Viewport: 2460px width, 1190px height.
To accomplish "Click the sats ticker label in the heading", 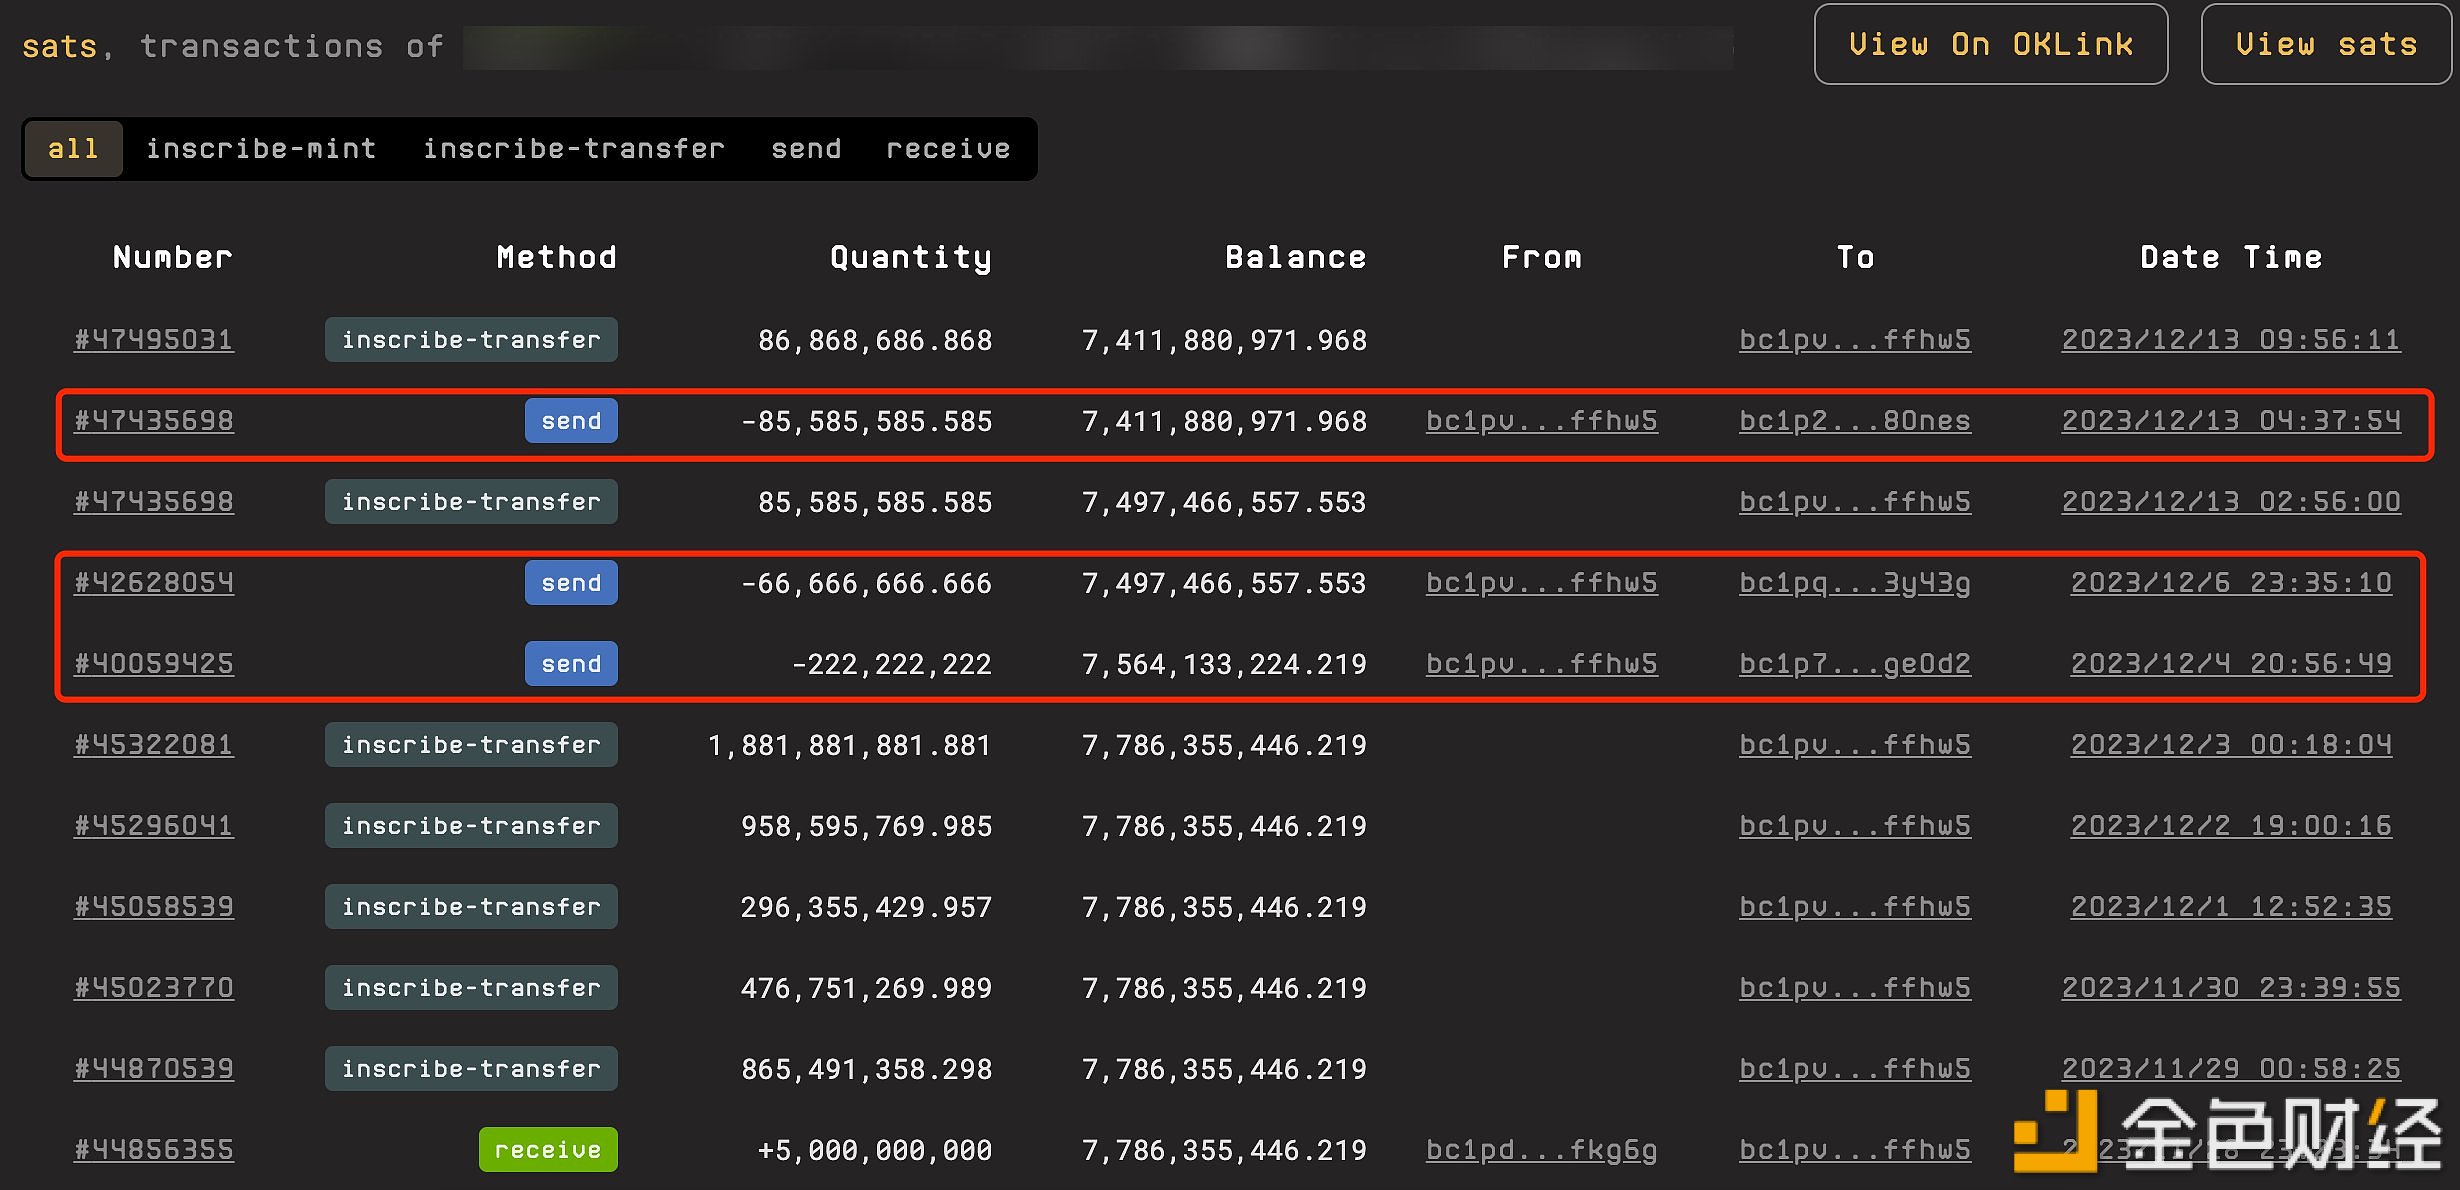I will tap(60, 47).
